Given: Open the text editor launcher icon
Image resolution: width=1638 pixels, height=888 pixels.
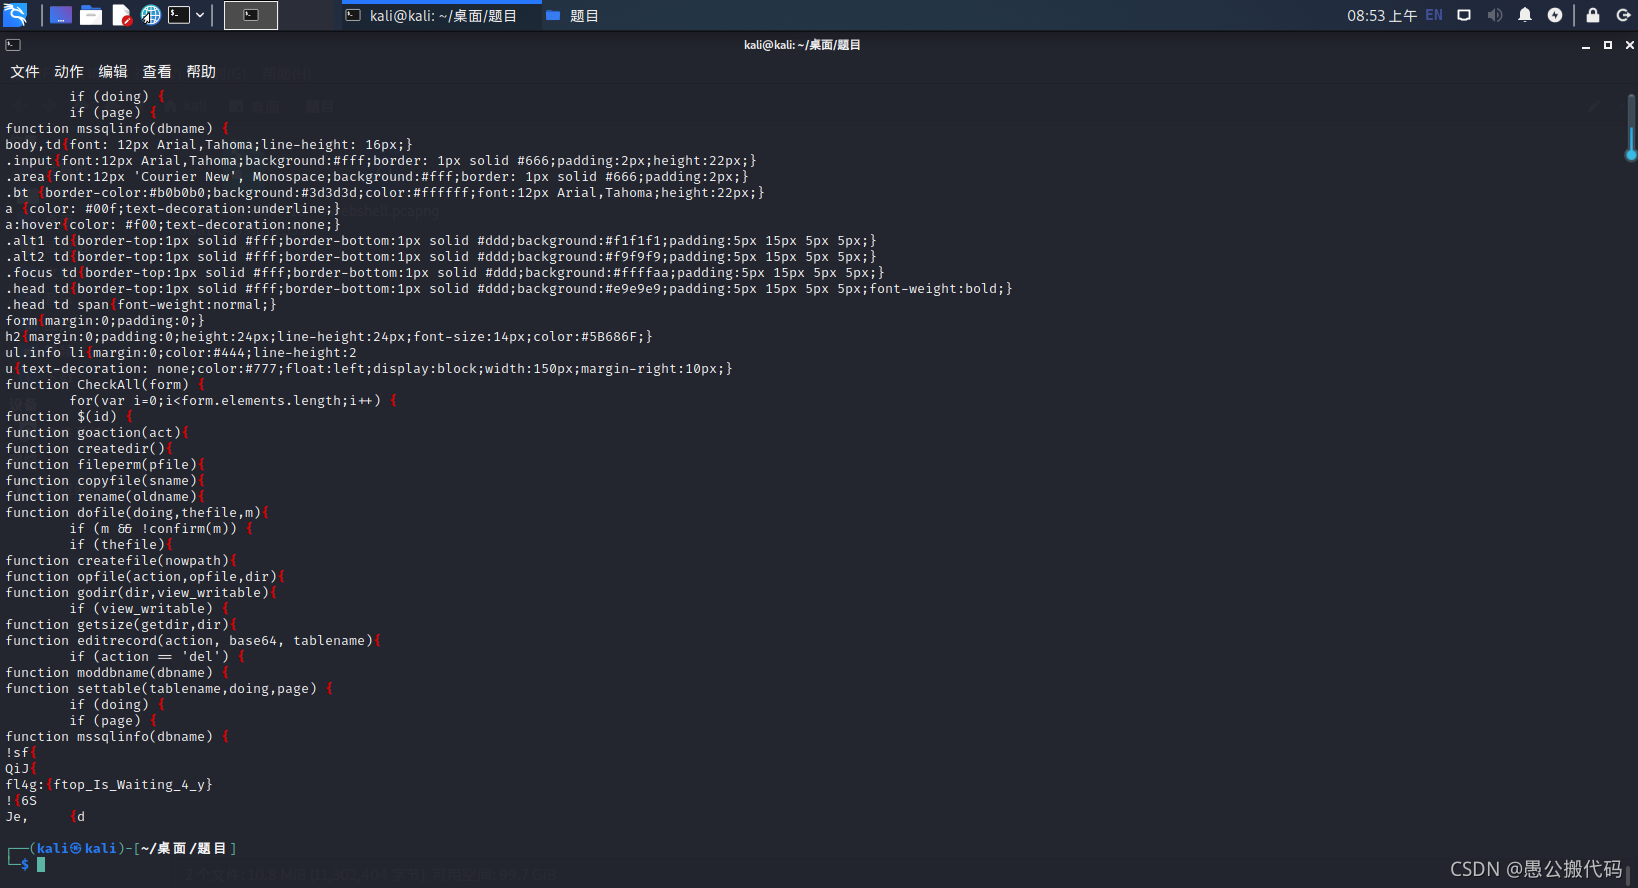Looking at the screenshot, I should 121,15.
